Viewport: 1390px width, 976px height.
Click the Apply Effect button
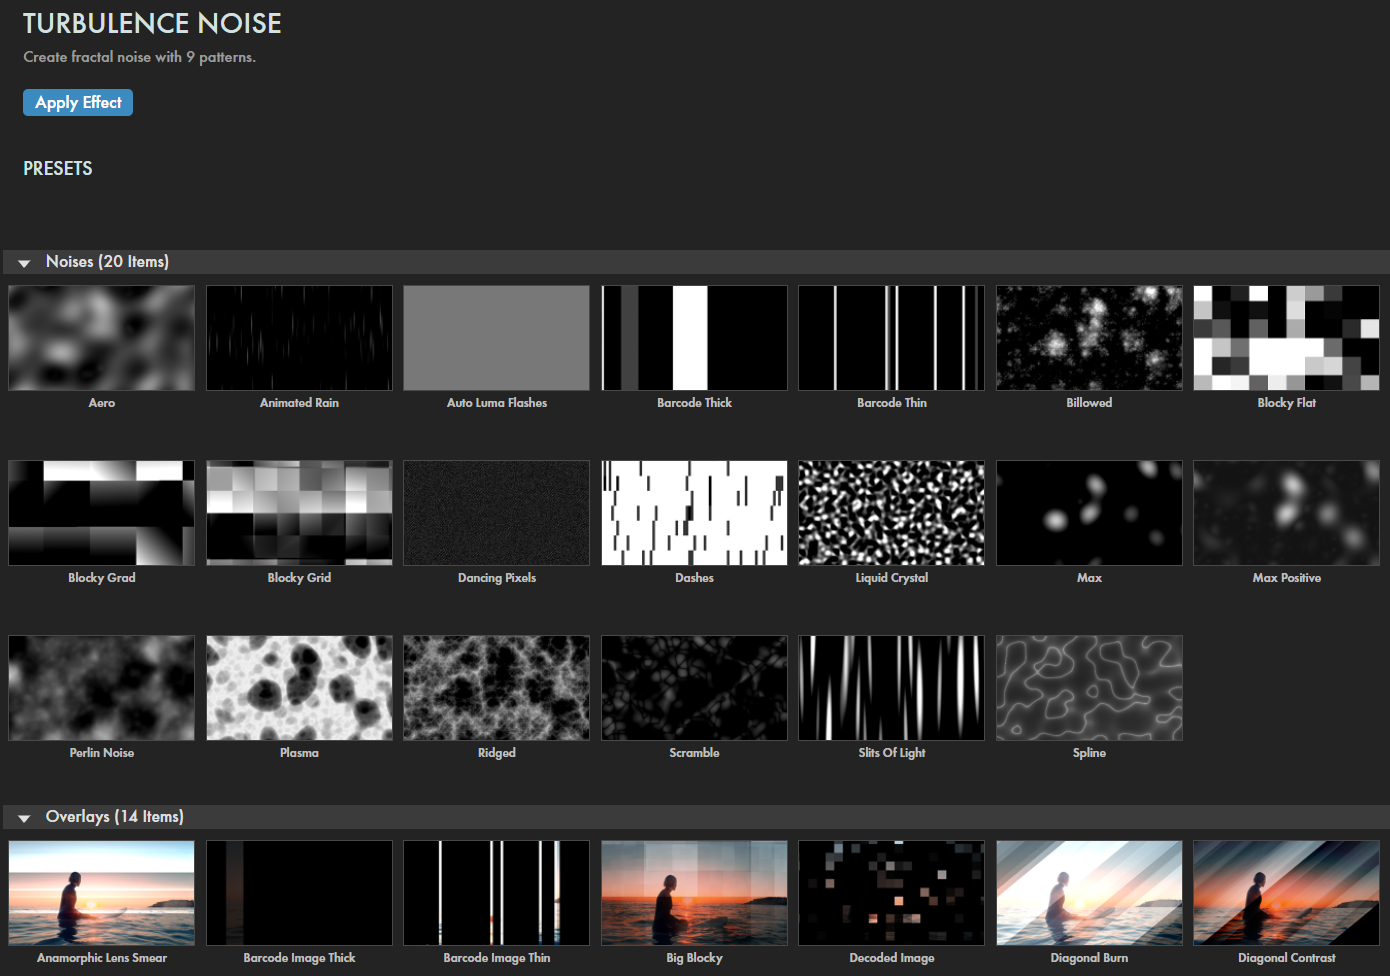78,103
